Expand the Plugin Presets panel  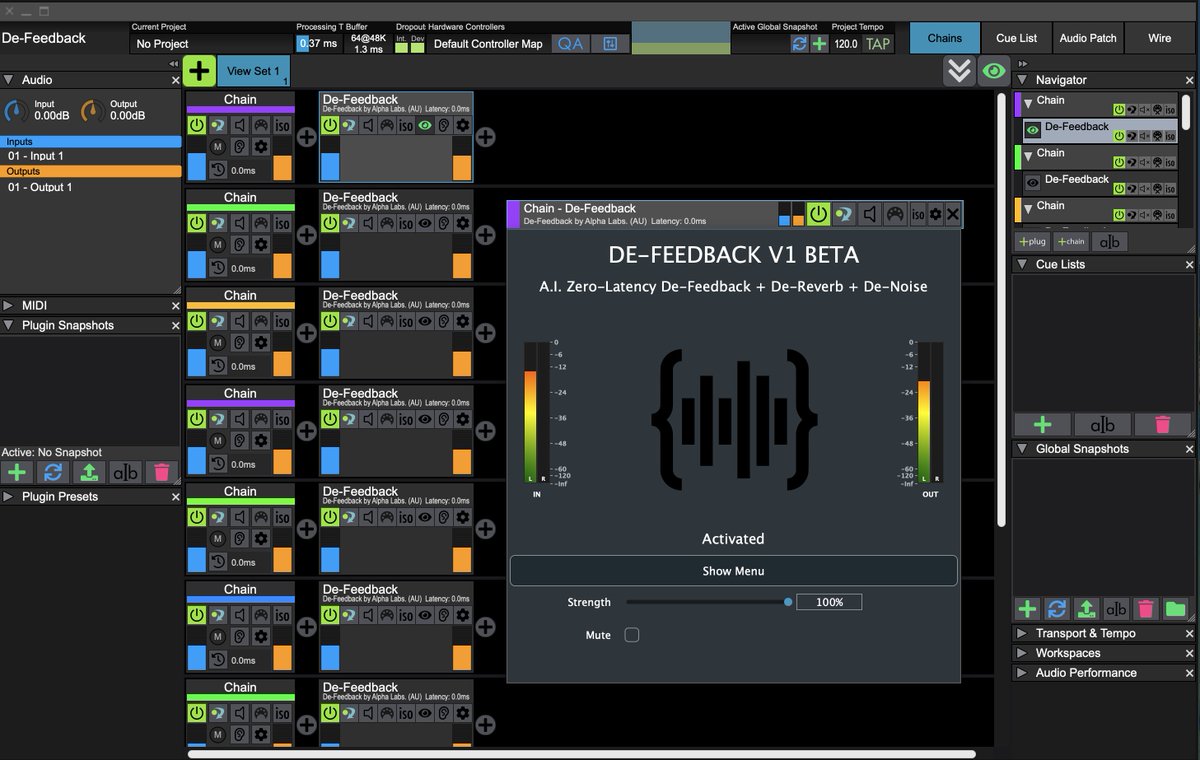click(x=9, y=497)
